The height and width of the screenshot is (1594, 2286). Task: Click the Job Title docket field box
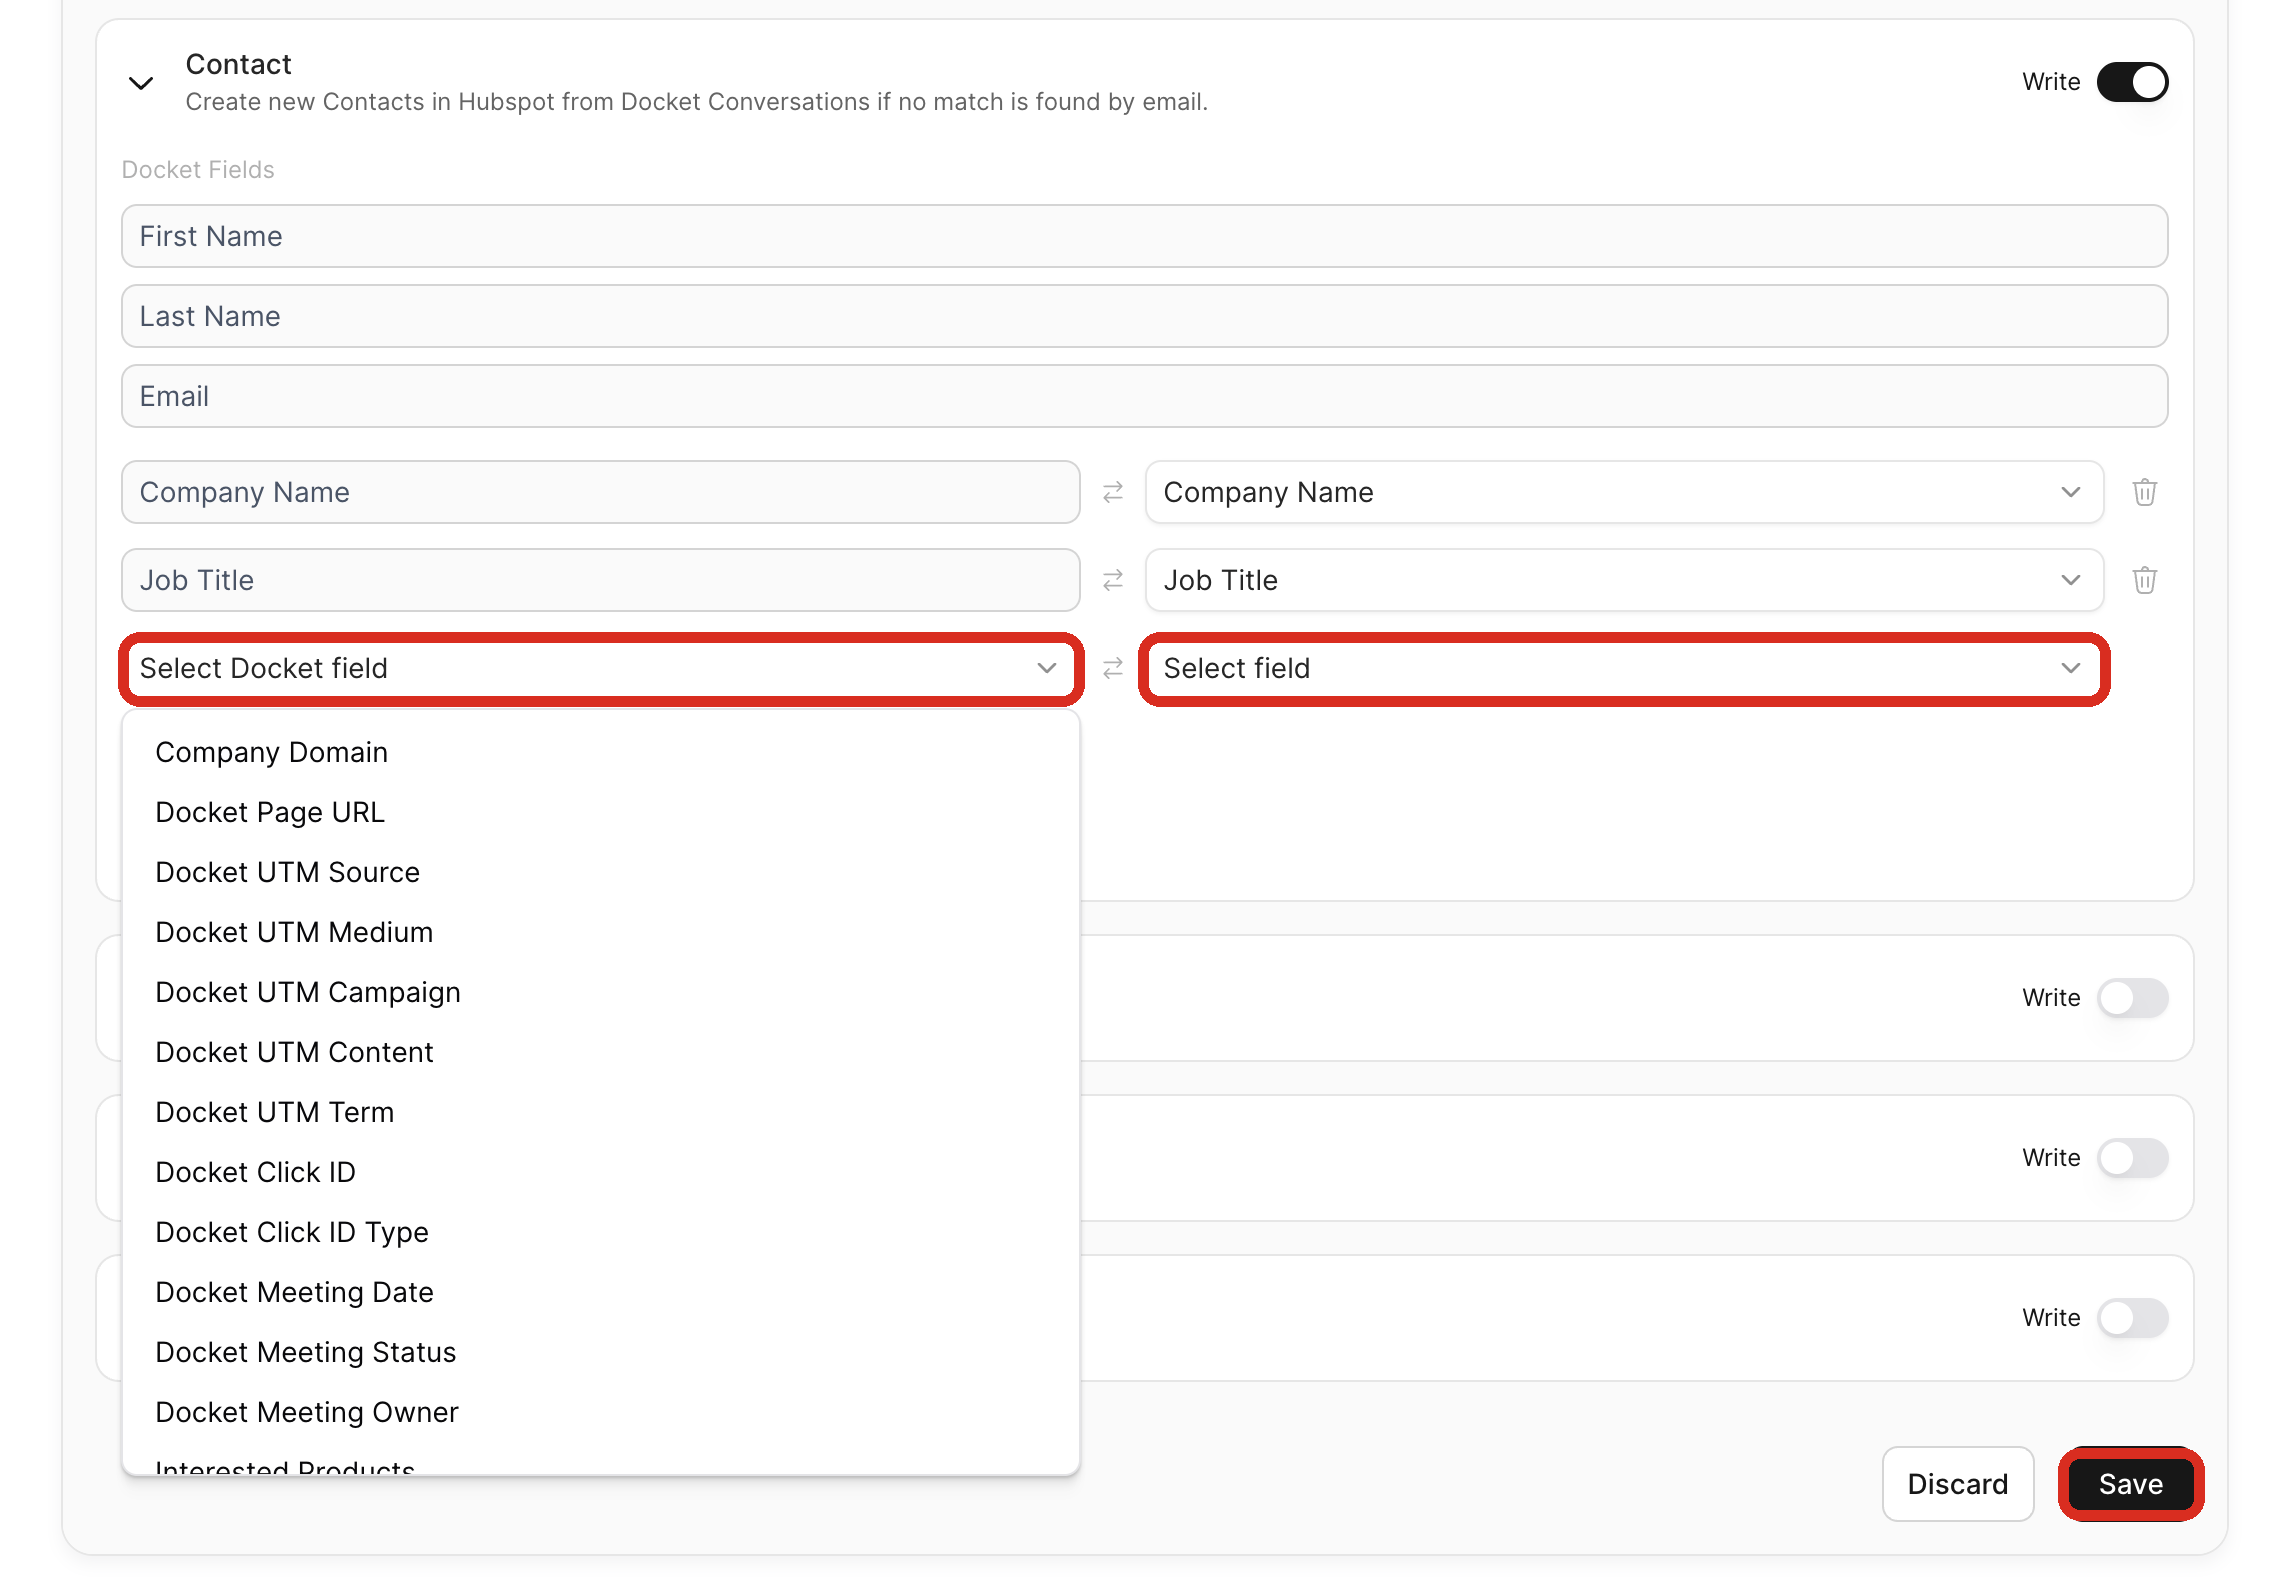point(600,580)
